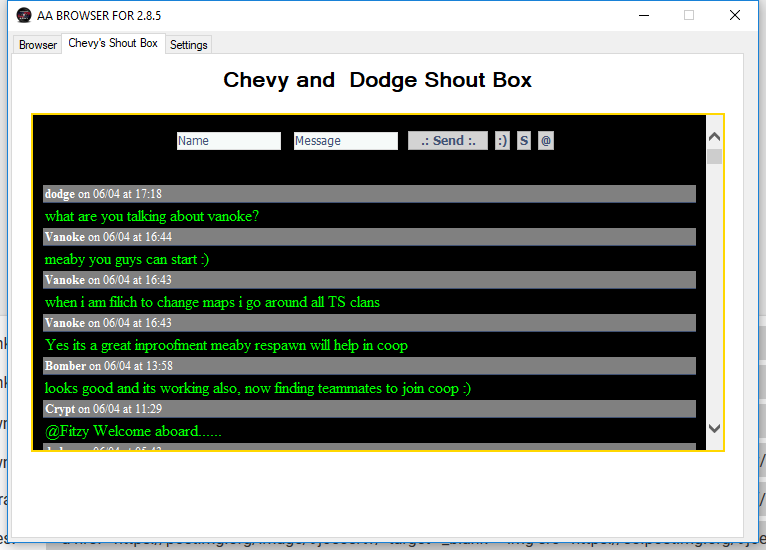
Task: Click message about changing maps and TS clans
Action: tap(212, 302)
